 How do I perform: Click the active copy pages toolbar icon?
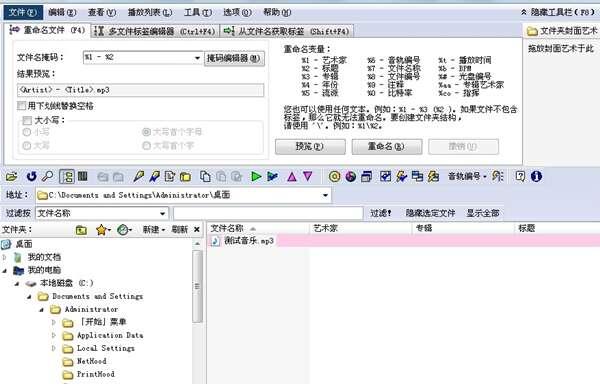point(205,176)
